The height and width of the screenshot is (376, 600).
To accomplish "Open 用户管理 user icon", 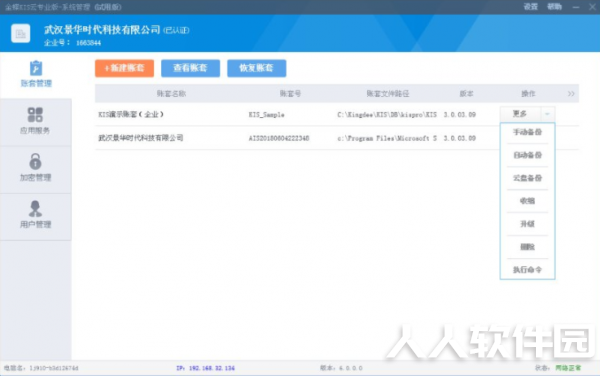I will (35, 208).
